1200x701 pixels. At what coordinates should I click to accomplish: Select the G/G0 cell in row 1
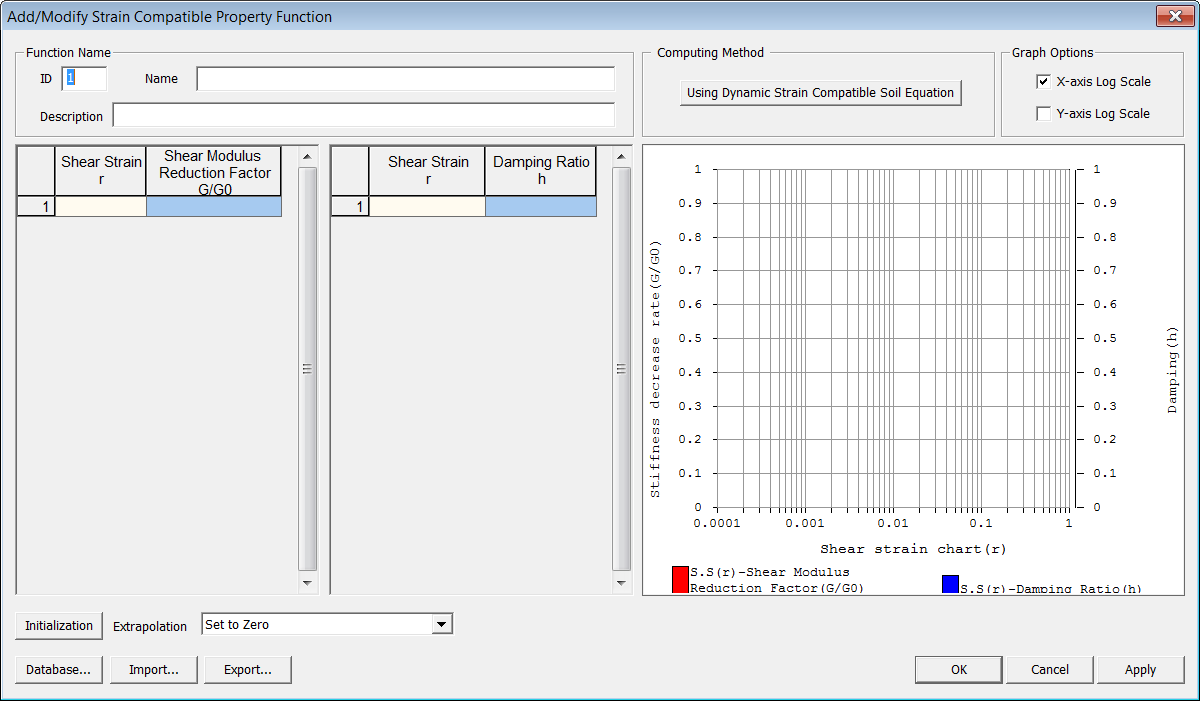tap(213, 207)
